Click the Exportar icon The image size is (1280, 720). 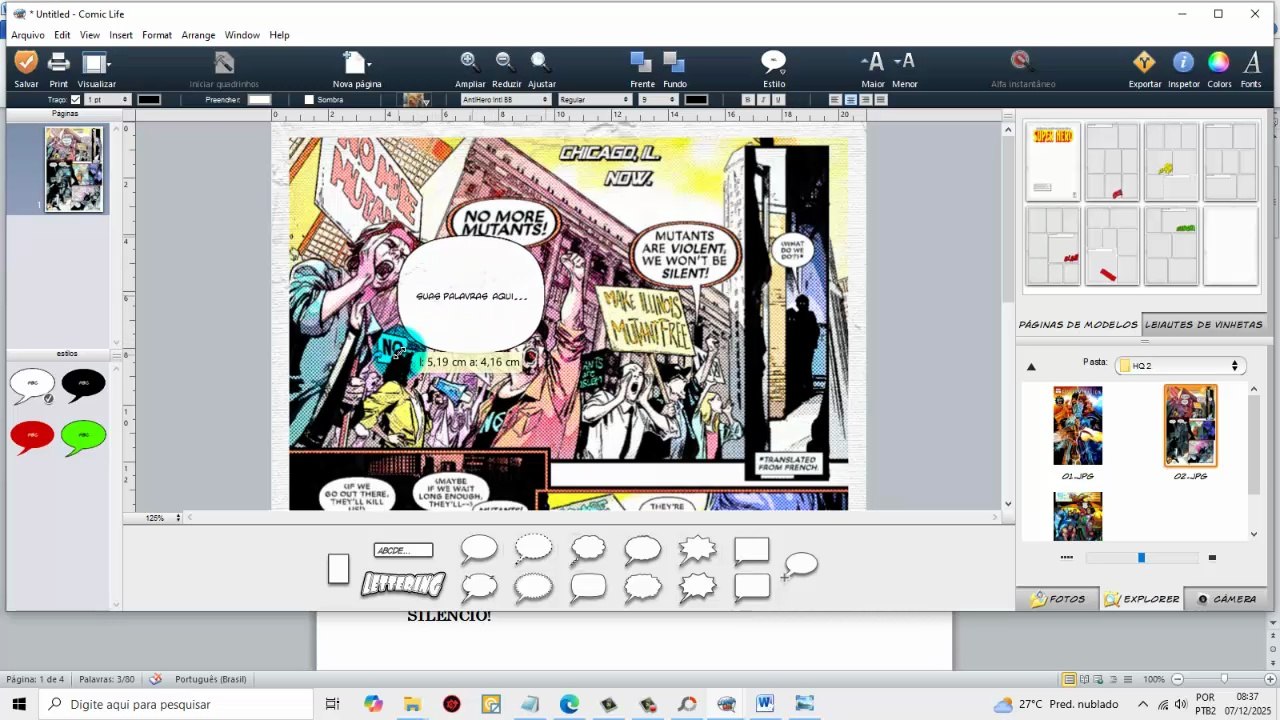point(1144,62)
